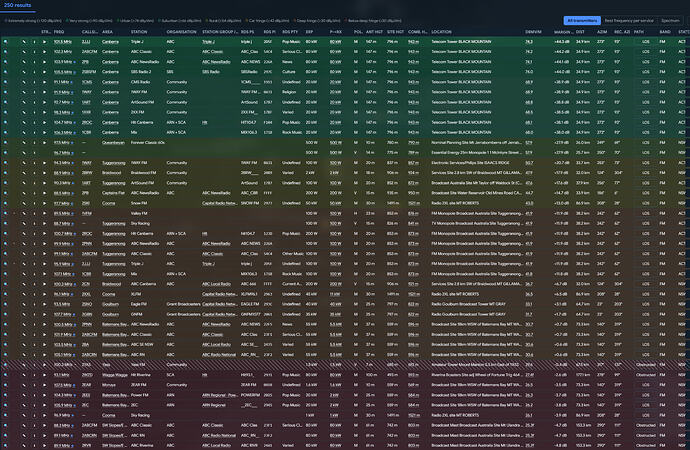Open callsign 2CN link on ABC Canberra row

coord(86,284)
